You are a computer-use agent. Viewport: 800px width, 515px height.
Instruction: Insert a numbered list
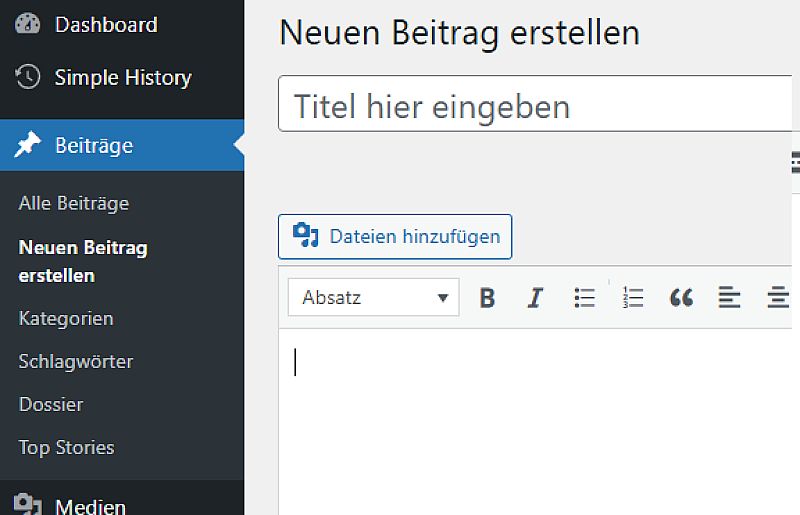[x=632, y=298]
